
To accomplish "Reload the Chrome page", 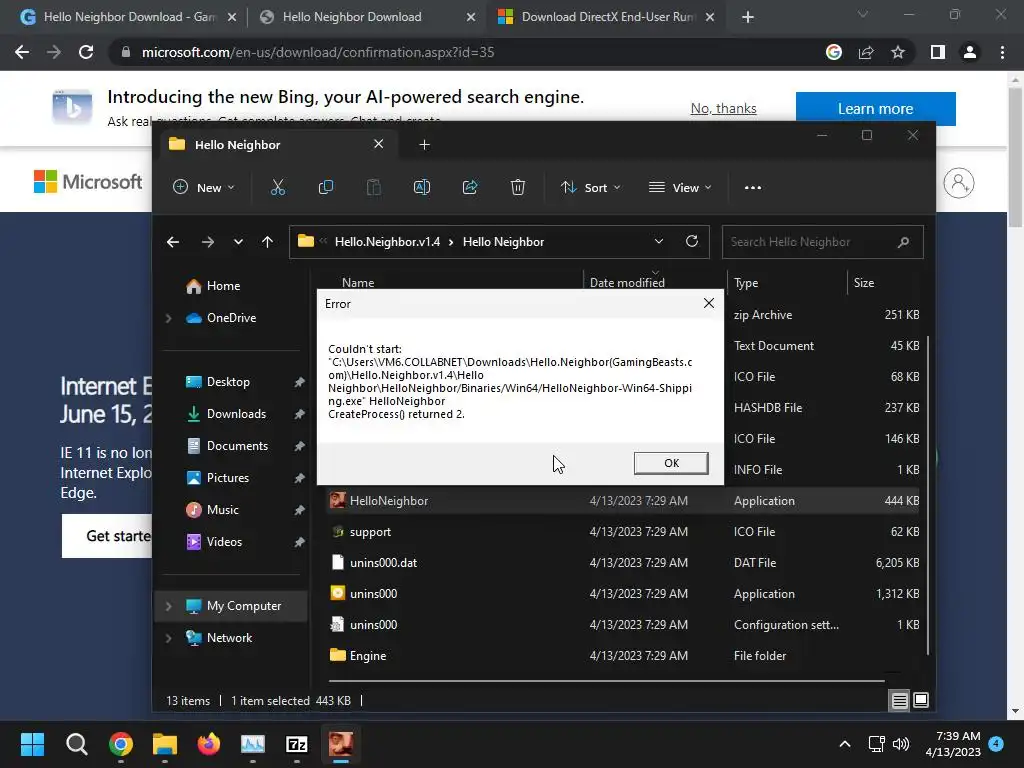I will coord(86,52).
